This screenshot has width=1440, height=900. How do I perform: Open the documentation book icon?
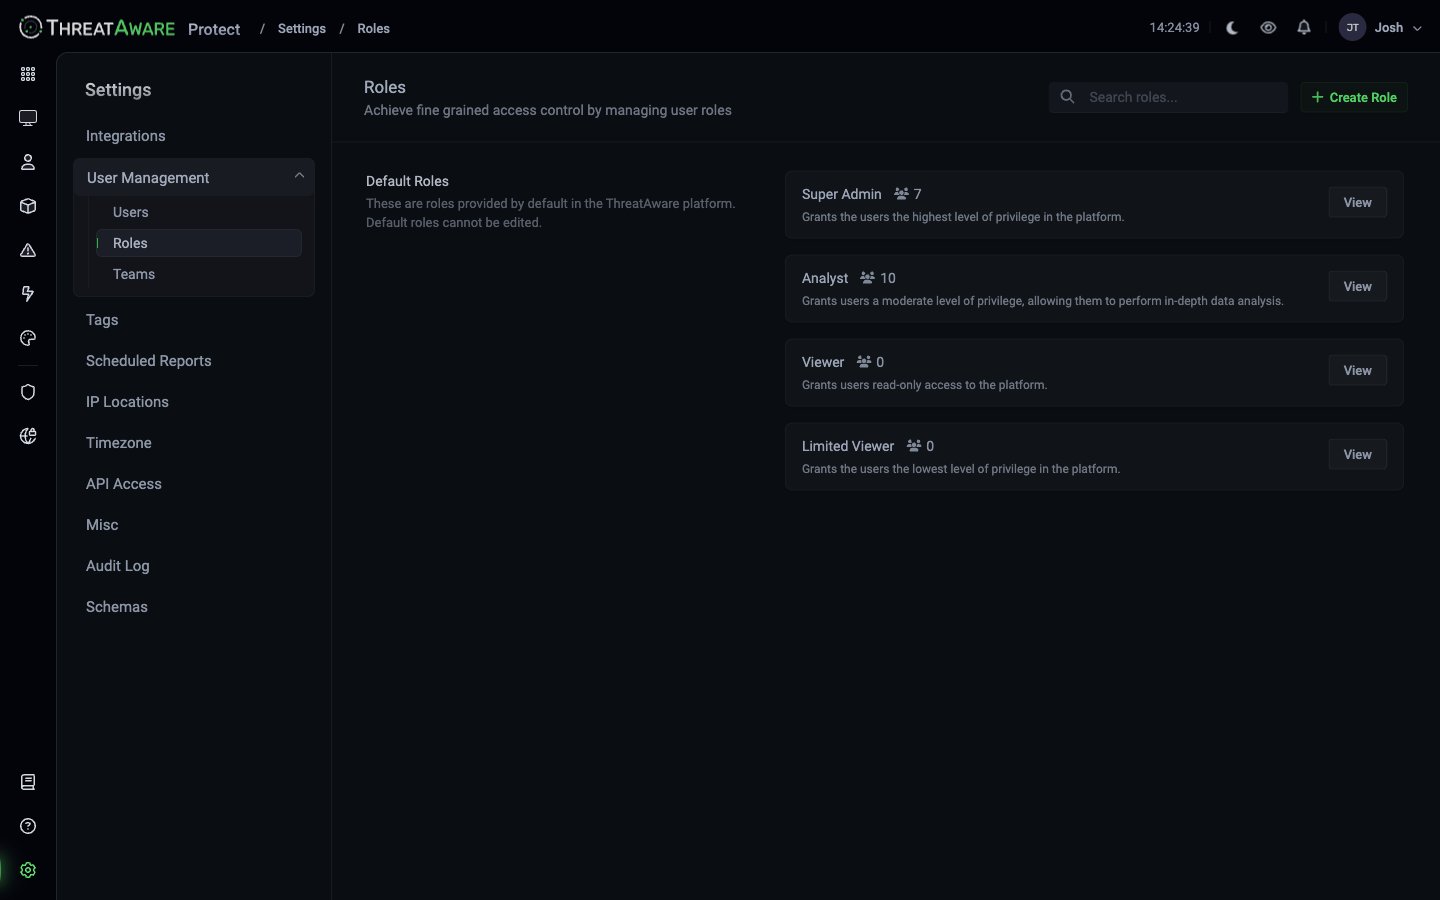[28, 782]
